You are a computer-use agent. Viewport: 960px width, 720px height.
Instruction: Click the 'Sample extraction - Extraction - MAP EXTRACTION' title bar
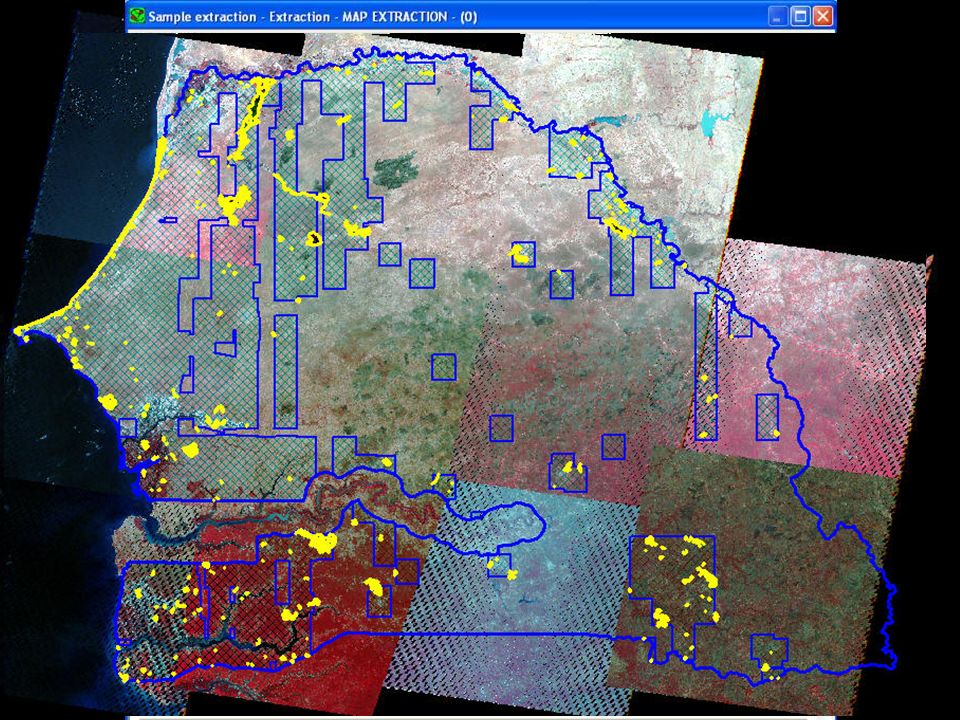[x=481, y=17]
